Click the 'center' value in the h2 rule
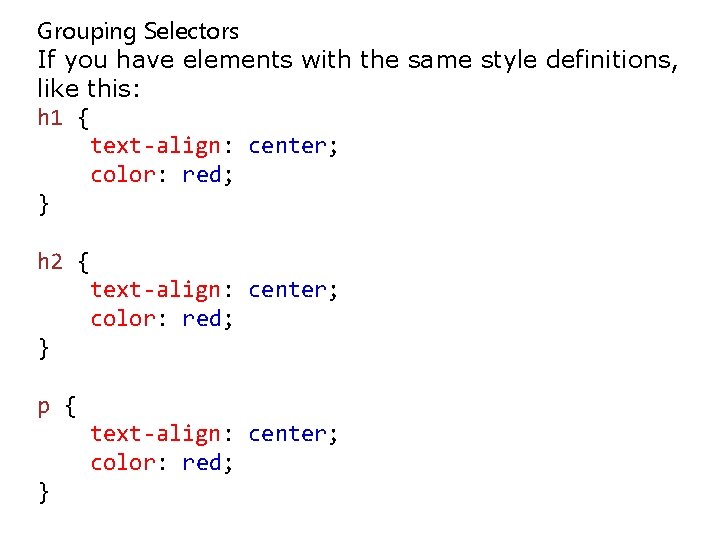The width and height of the screenshot is (720, 540). click(x=287, y=291)
